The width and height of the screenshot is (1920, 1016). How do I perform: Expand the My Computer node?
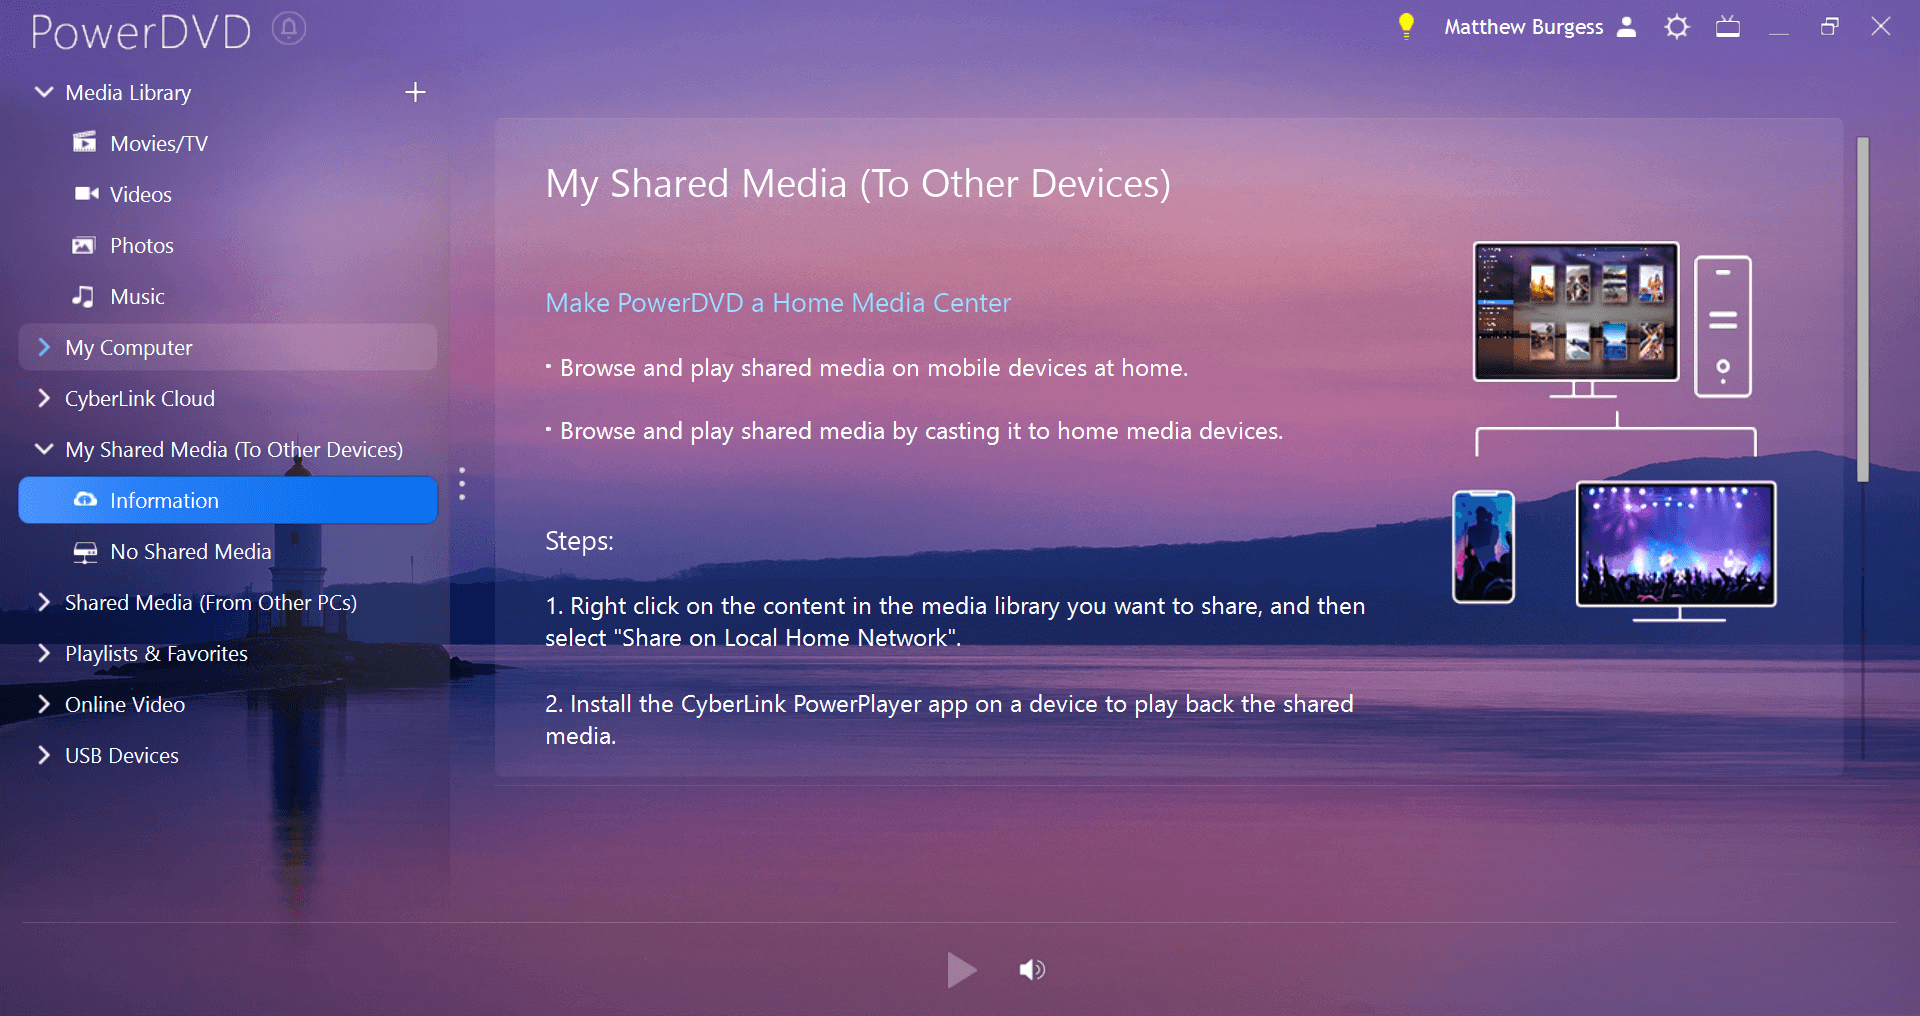44,347
